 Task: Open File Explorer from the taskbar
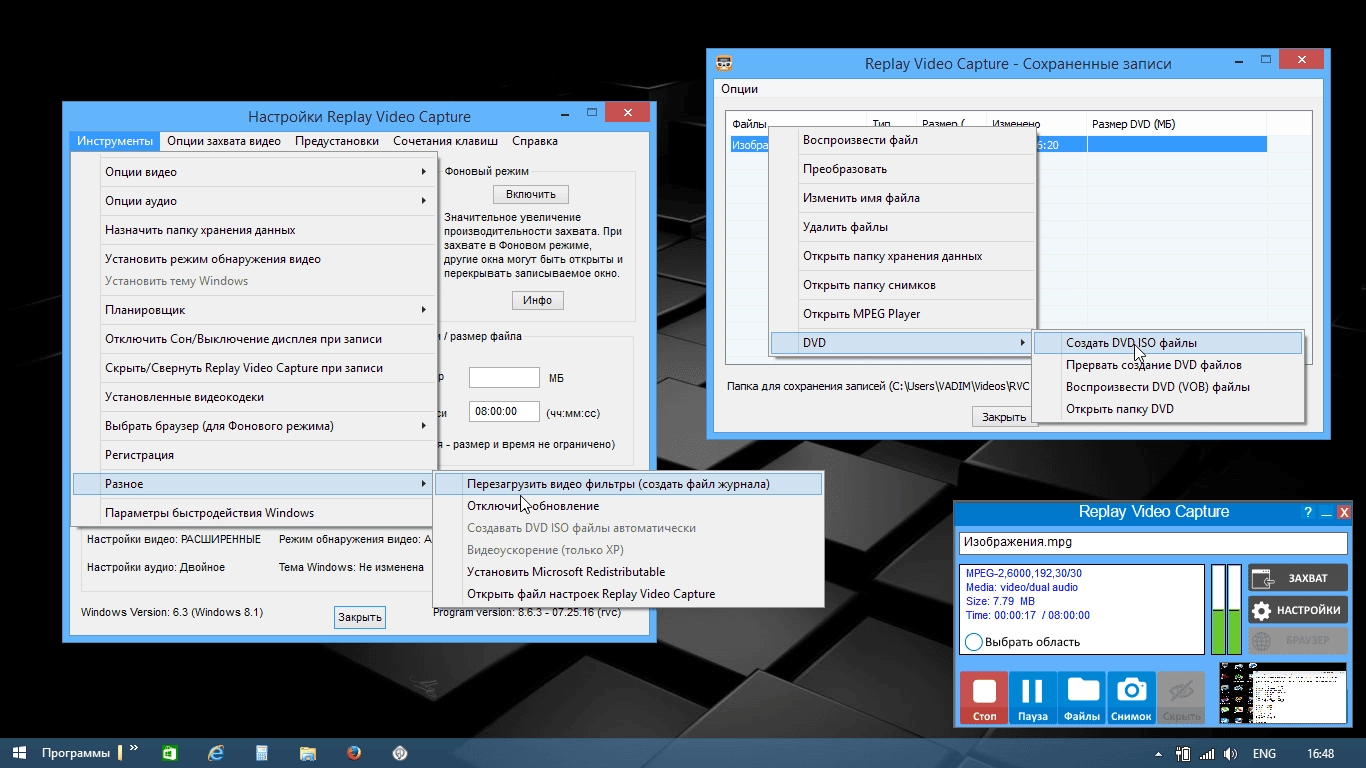click(308, 753)
